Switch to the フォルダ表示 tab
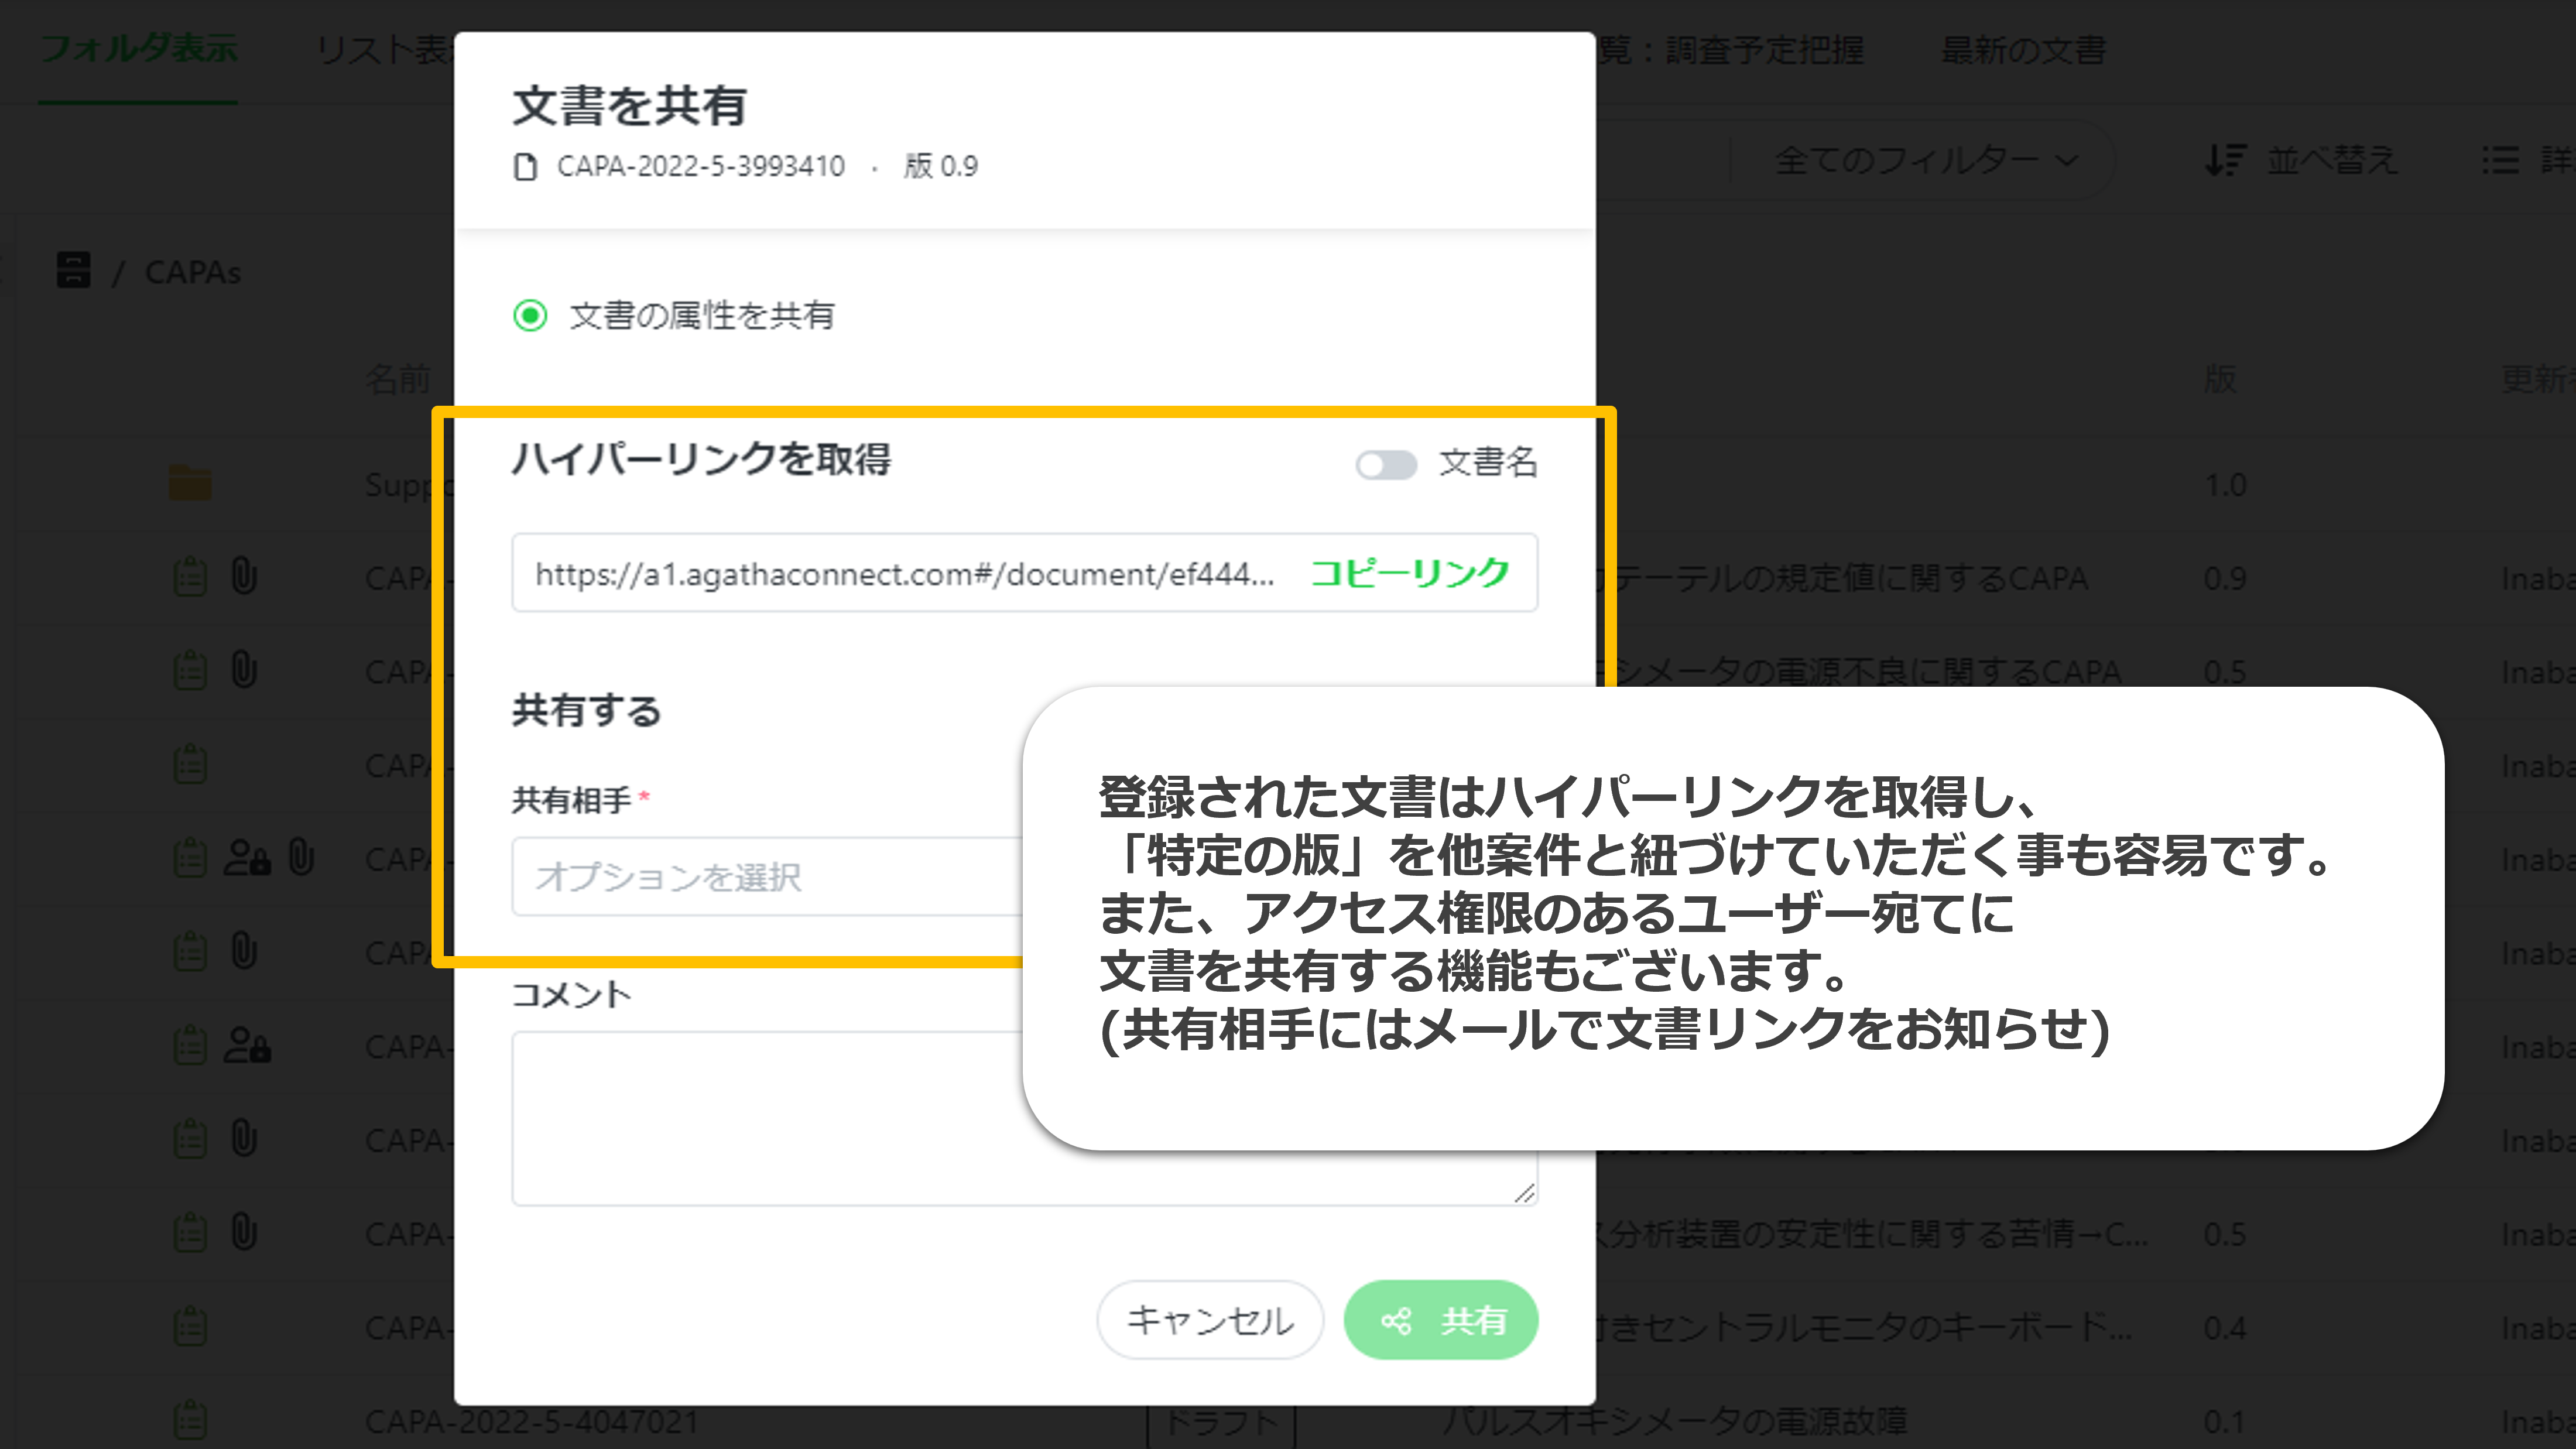Screen dimensions: 2576x1449 point(139,49)
